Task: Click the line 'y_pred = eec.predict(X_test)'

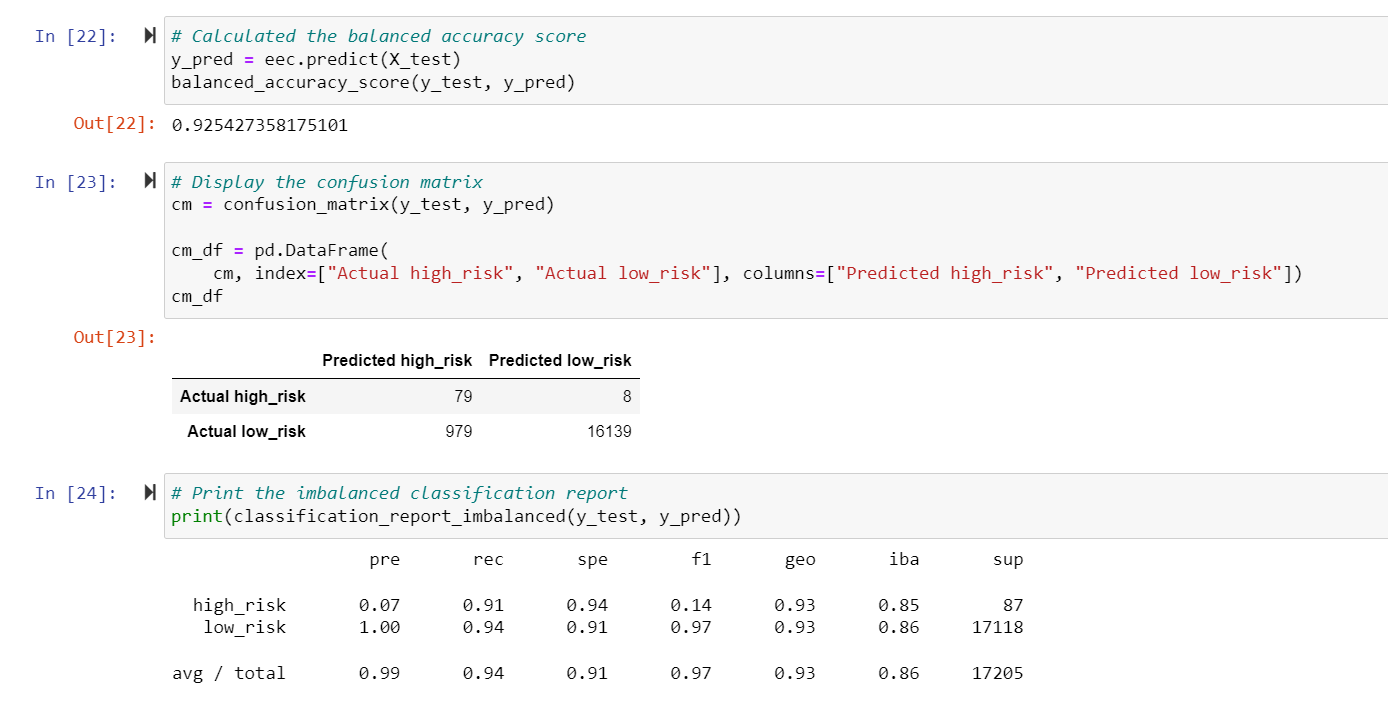Action: click(317, 60)
